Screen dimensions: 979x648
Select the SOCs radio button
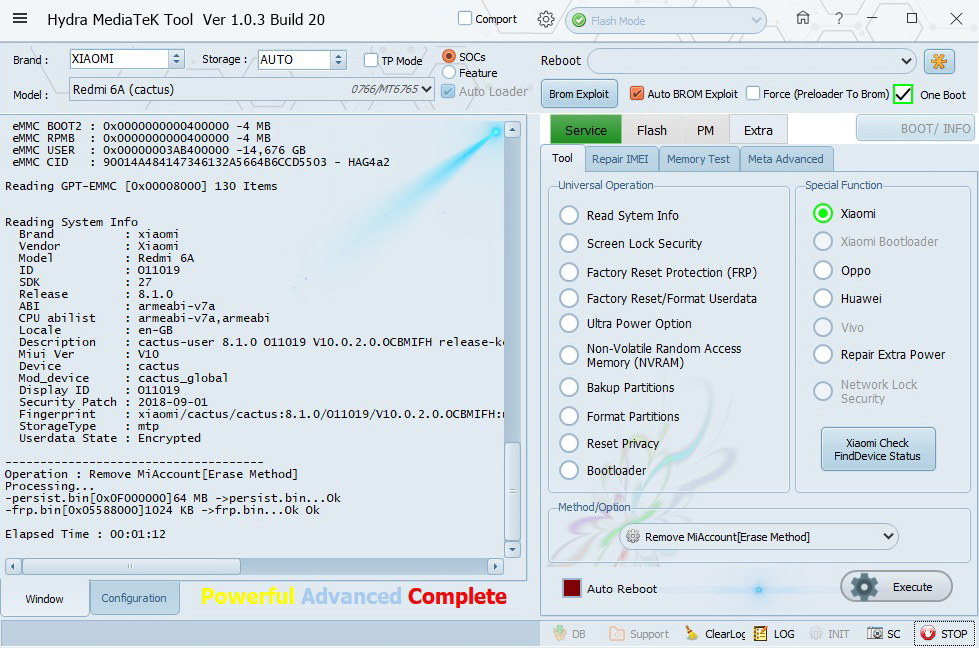point(448,56)
